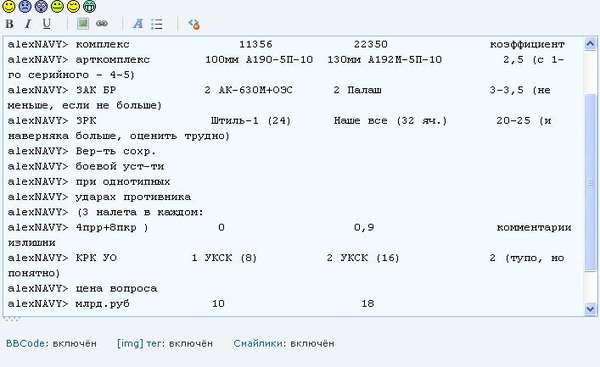Insert a hyperlink with the chain icon
This screenshot has height=367, width=600.
[102, 24]
